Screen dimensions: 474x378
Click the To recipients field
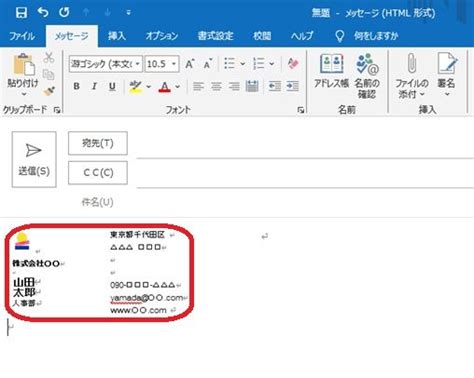(305, 145)
